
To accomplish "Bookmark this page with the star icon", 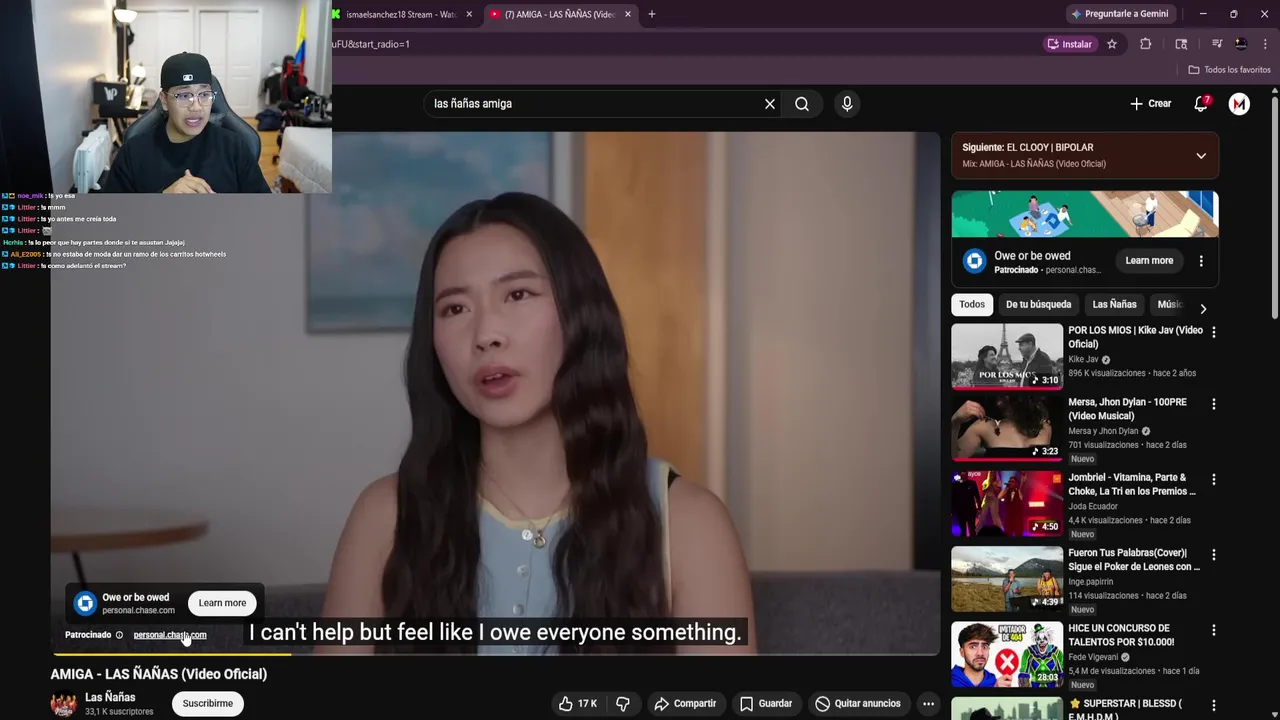I will [1112, 44].
